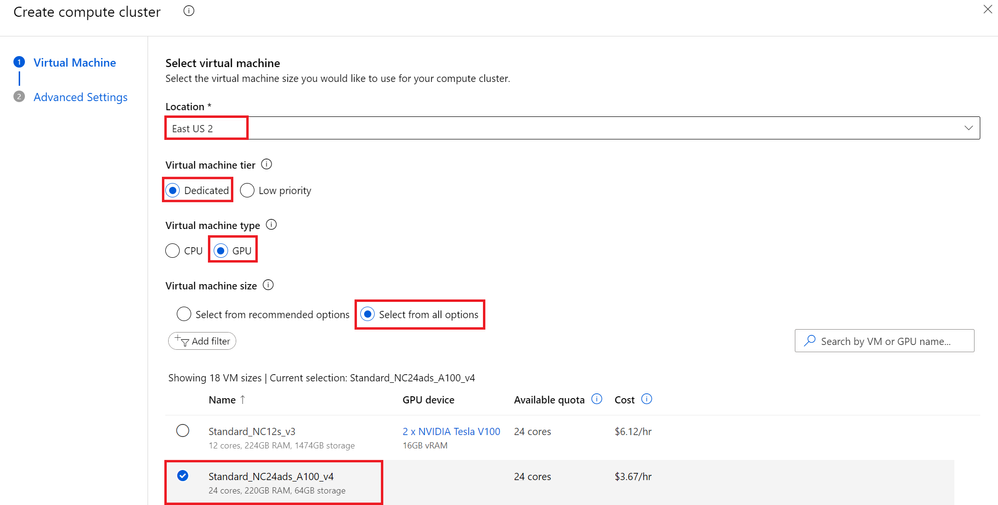Close the Create compute cluster panel
Viewport: 998px width, 505px height.
(987, 10)
